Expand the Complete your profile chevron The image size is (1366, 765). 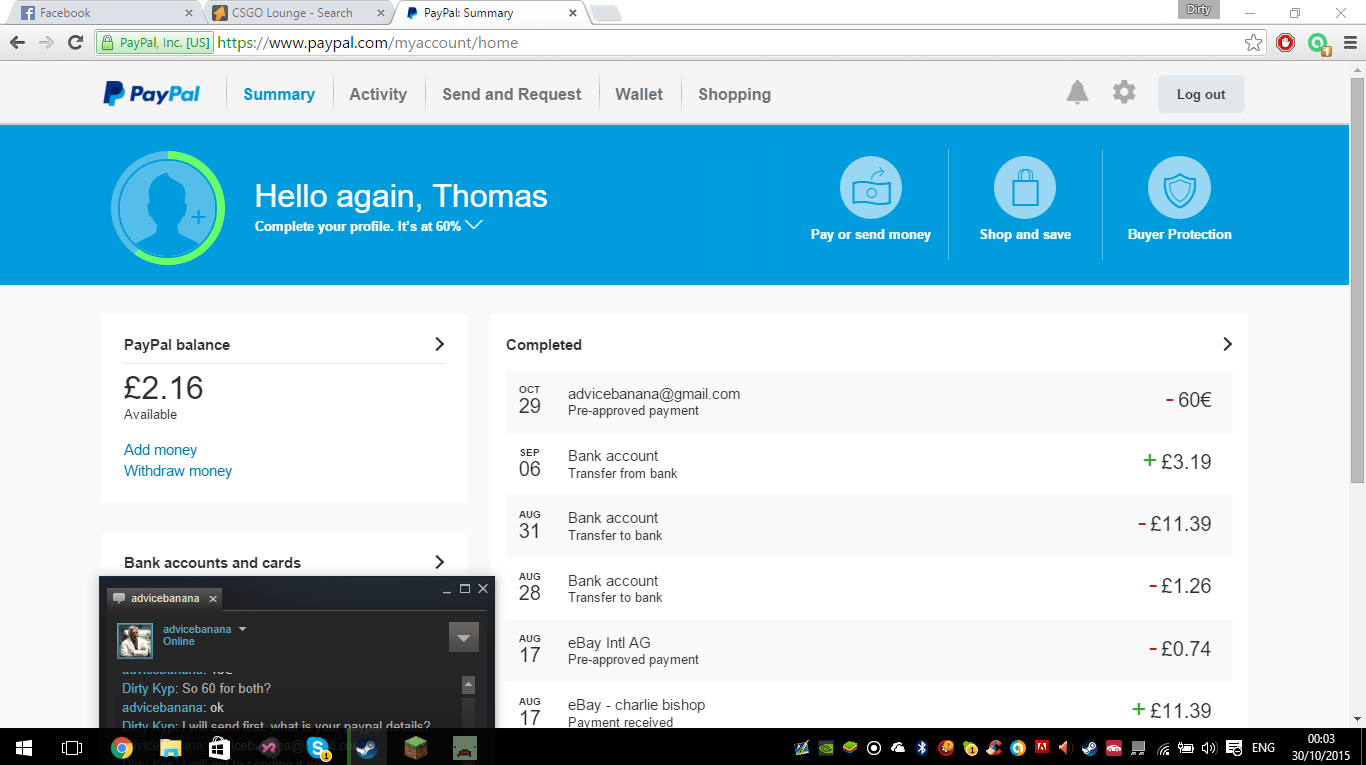(x=474, y=225)
